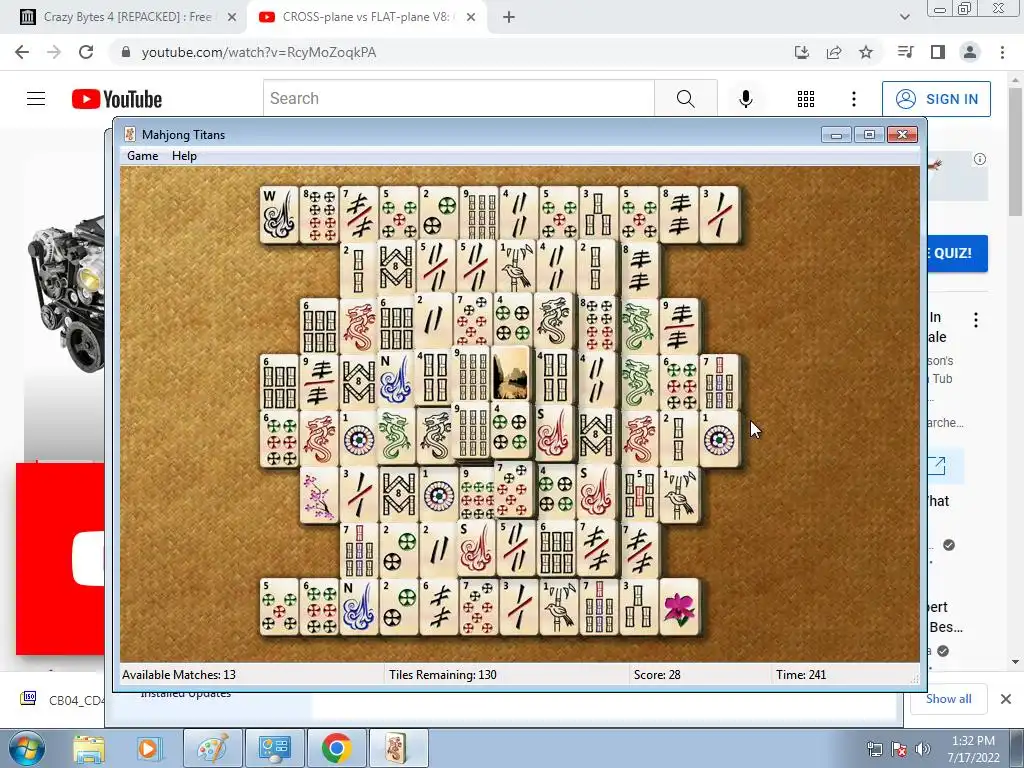
Task: Click the blue QUIZ! button
Action: coord(957,253)
